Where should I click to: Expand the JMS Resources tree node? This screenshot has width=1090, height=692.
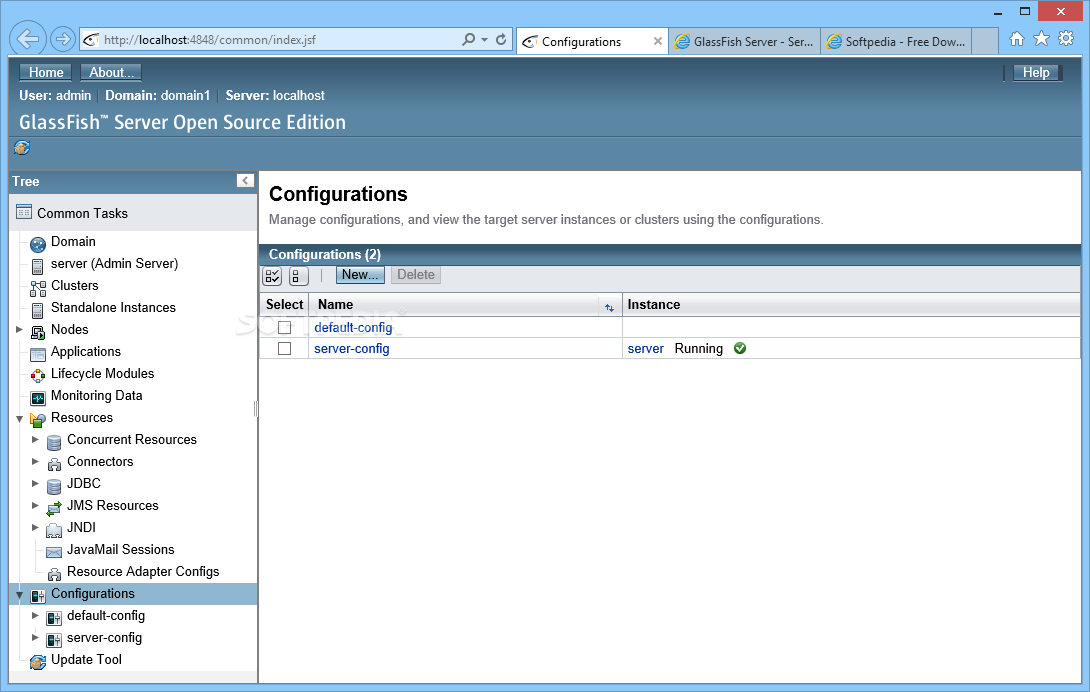(35, 506)
